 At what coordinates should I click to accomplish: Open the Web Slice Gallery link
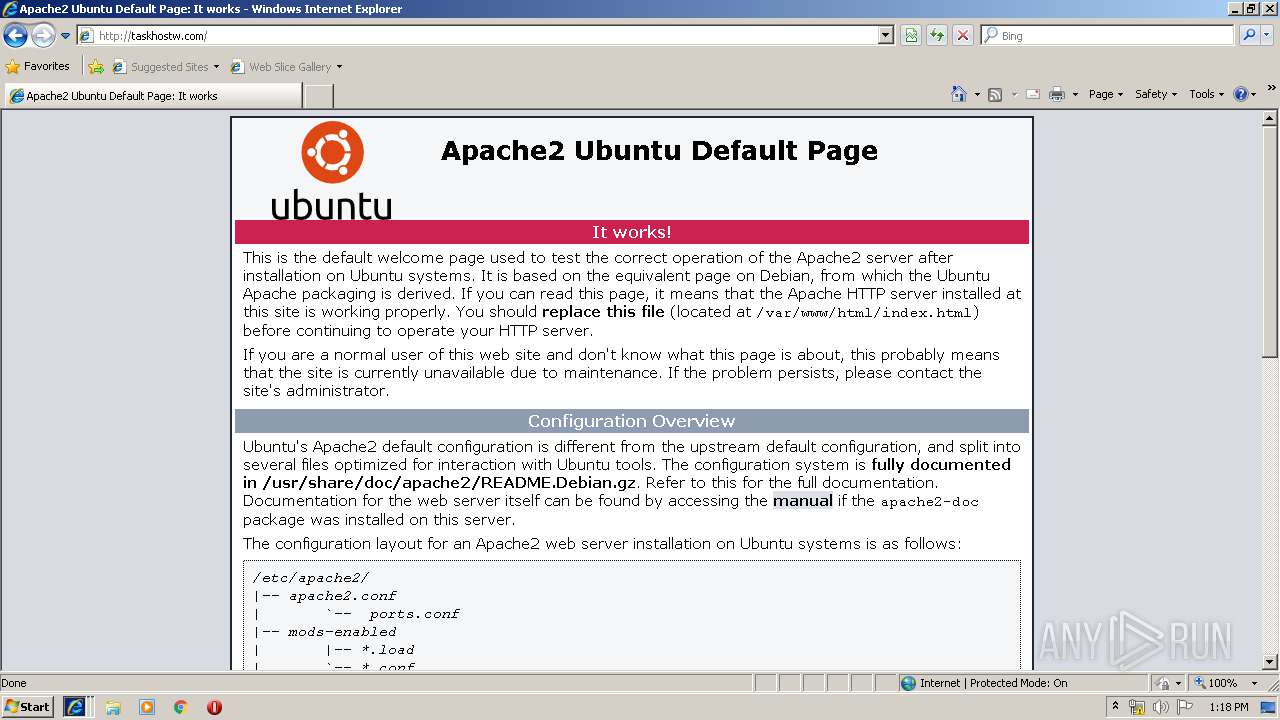point(286,67)
